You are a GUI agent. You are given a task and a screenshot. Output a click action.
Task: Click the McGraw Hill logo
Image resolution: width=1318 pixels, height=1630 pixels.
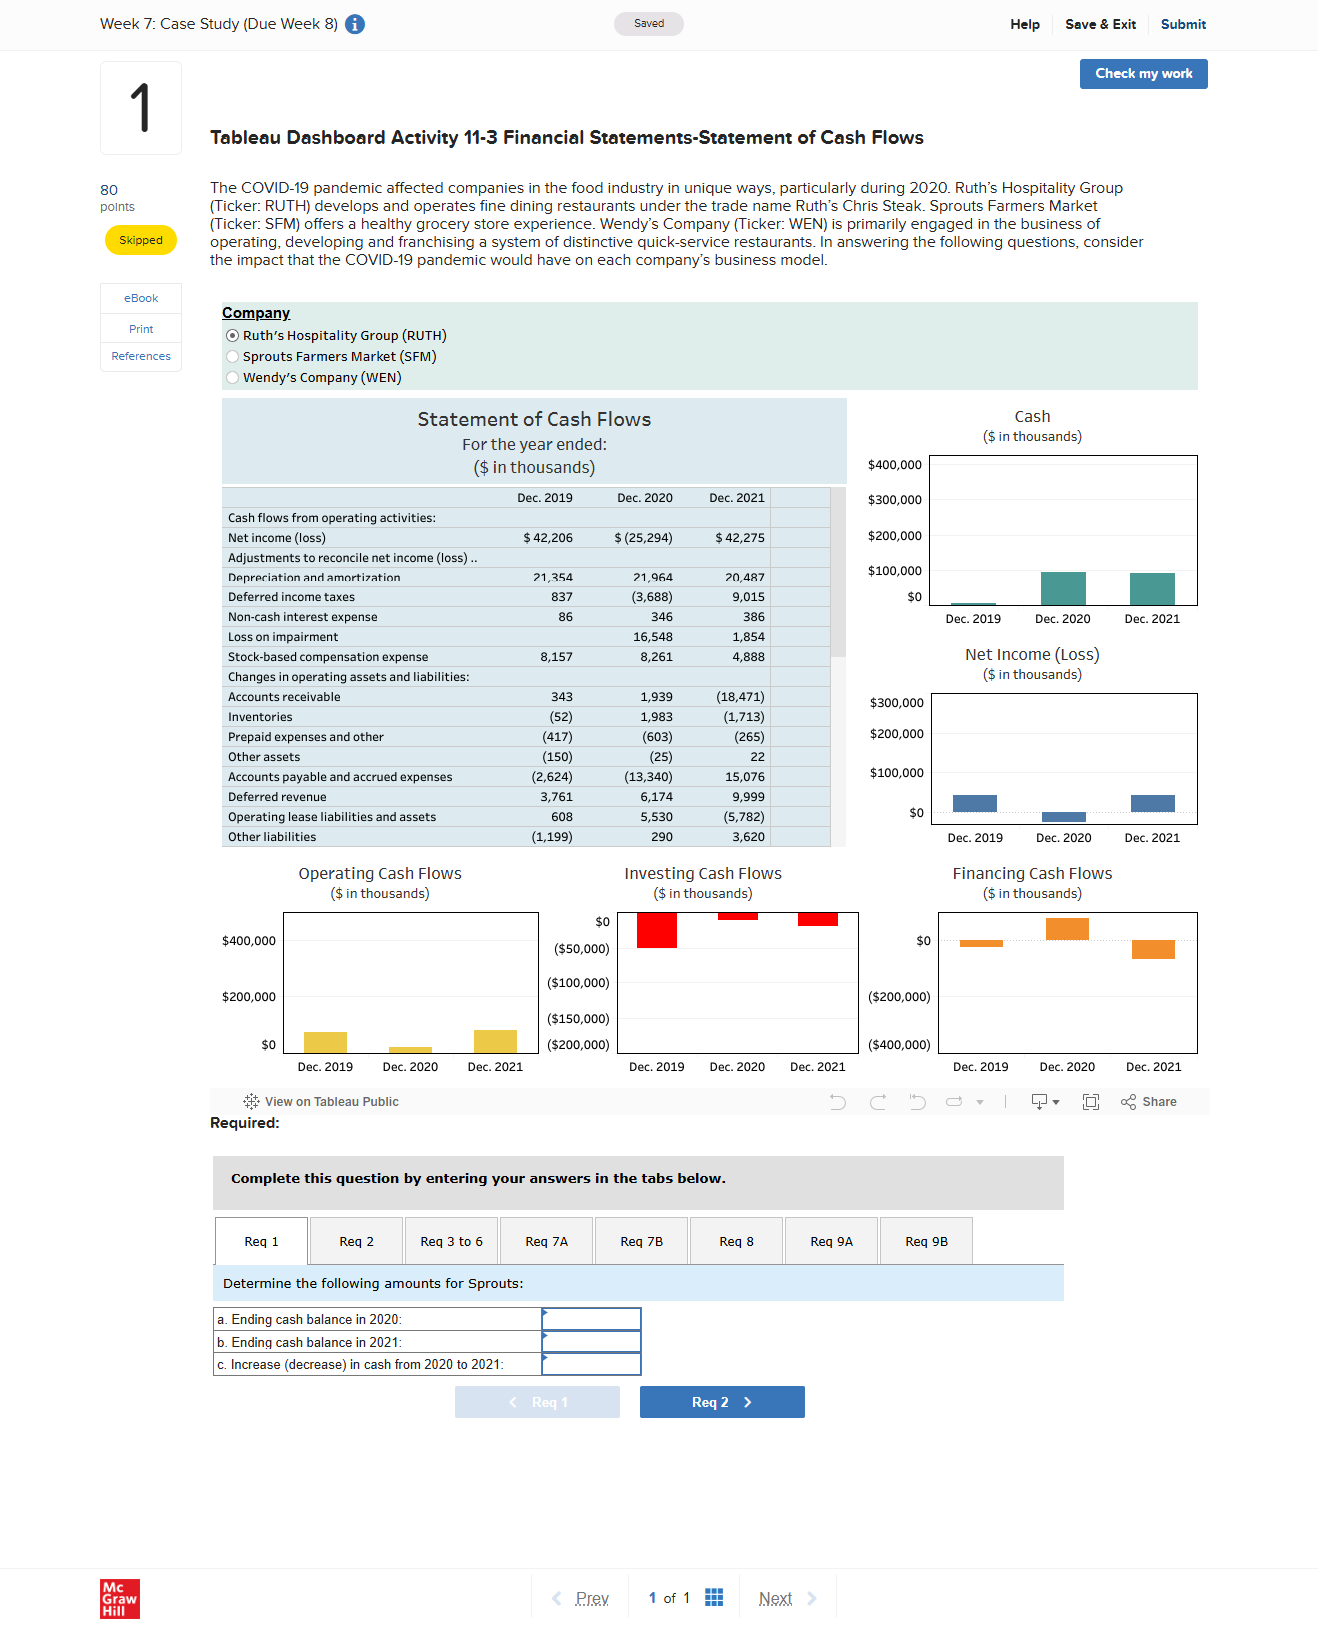(x=120, y=1599)
